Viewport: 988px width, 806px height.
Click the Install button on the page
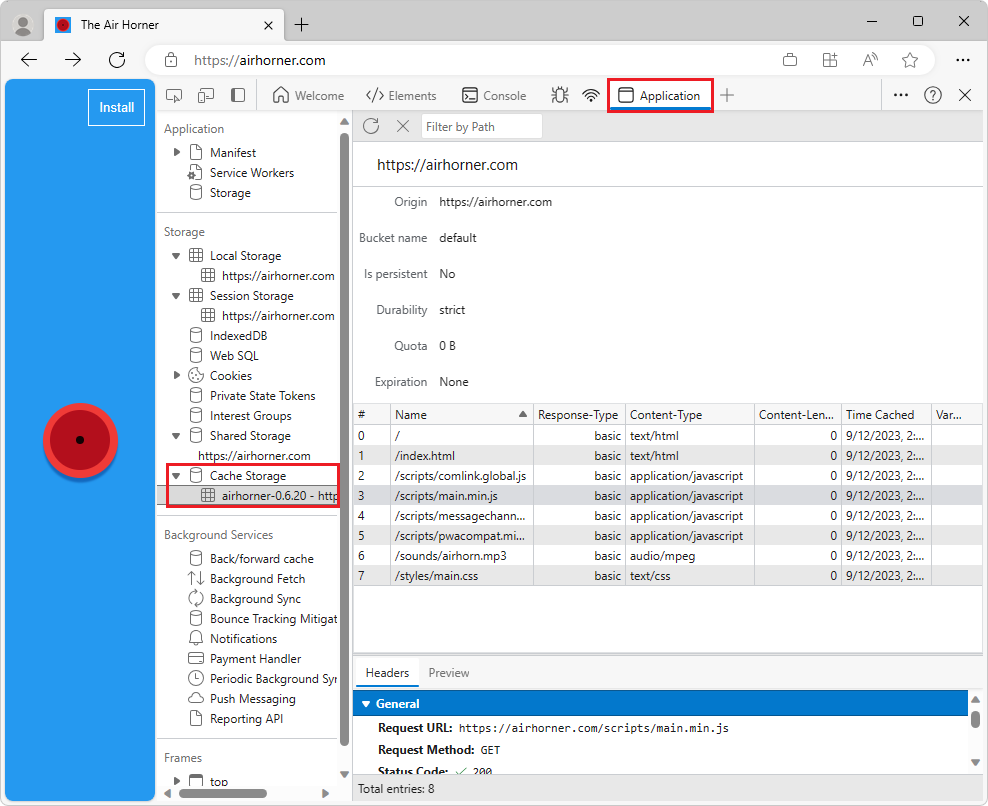click(116, 107)
